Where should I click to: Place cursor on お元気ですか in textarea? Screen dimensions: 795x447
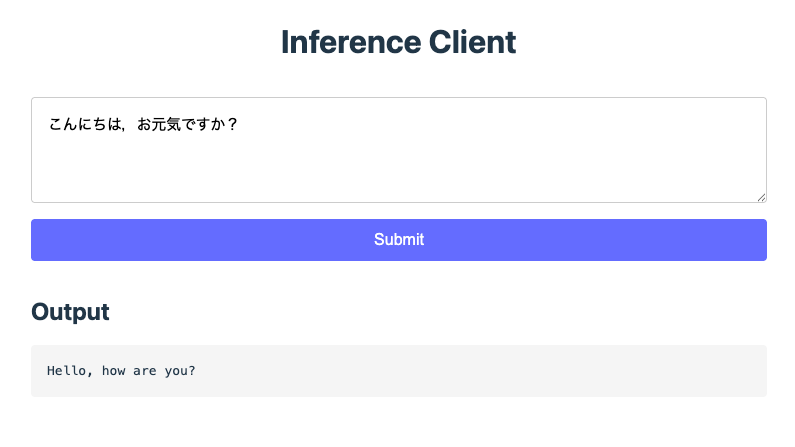(x=180, y=126)
